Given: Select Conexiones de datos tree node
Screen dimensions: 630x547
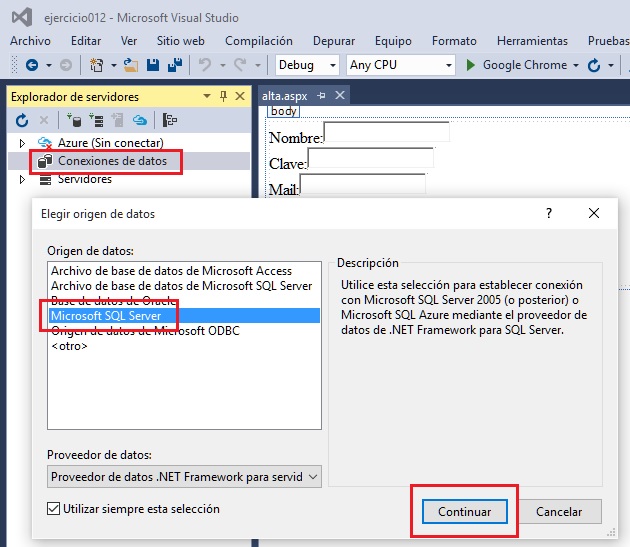Looking at the screenshot, I should [112, 161].
